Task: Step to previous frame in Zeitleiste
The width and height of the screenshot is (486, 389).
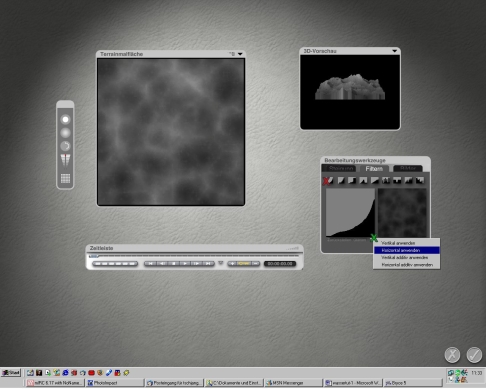Action: pos(162,263)
